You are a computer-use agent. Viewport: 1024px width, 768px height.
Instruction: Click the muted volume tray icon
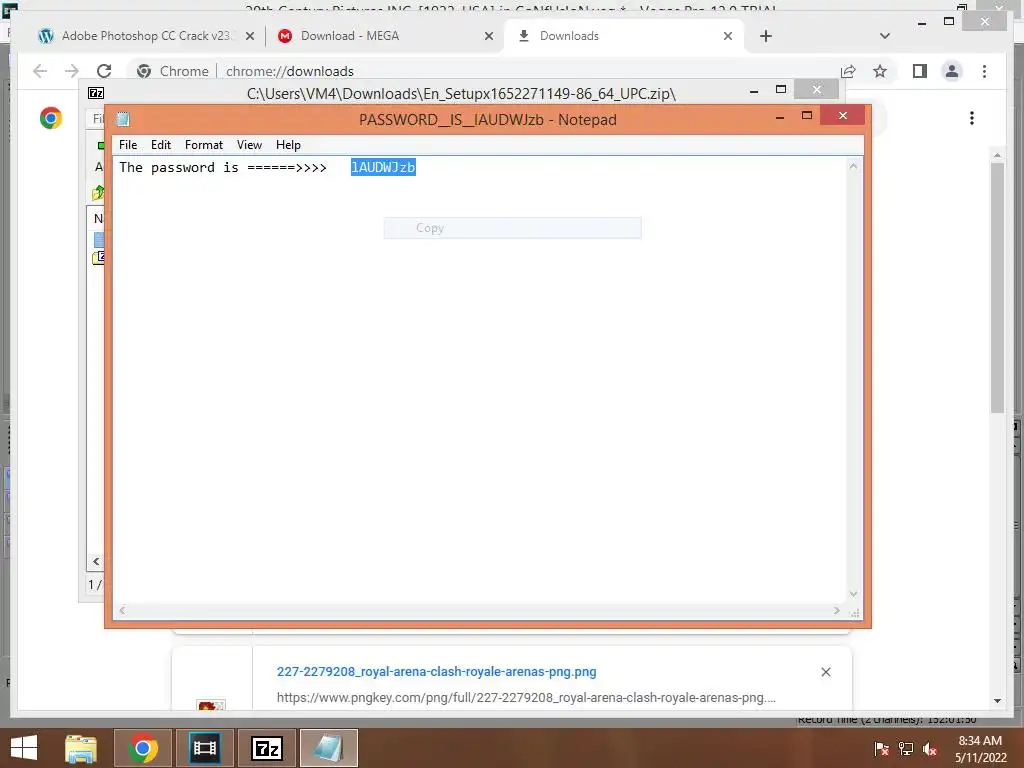tap(930, 749)
